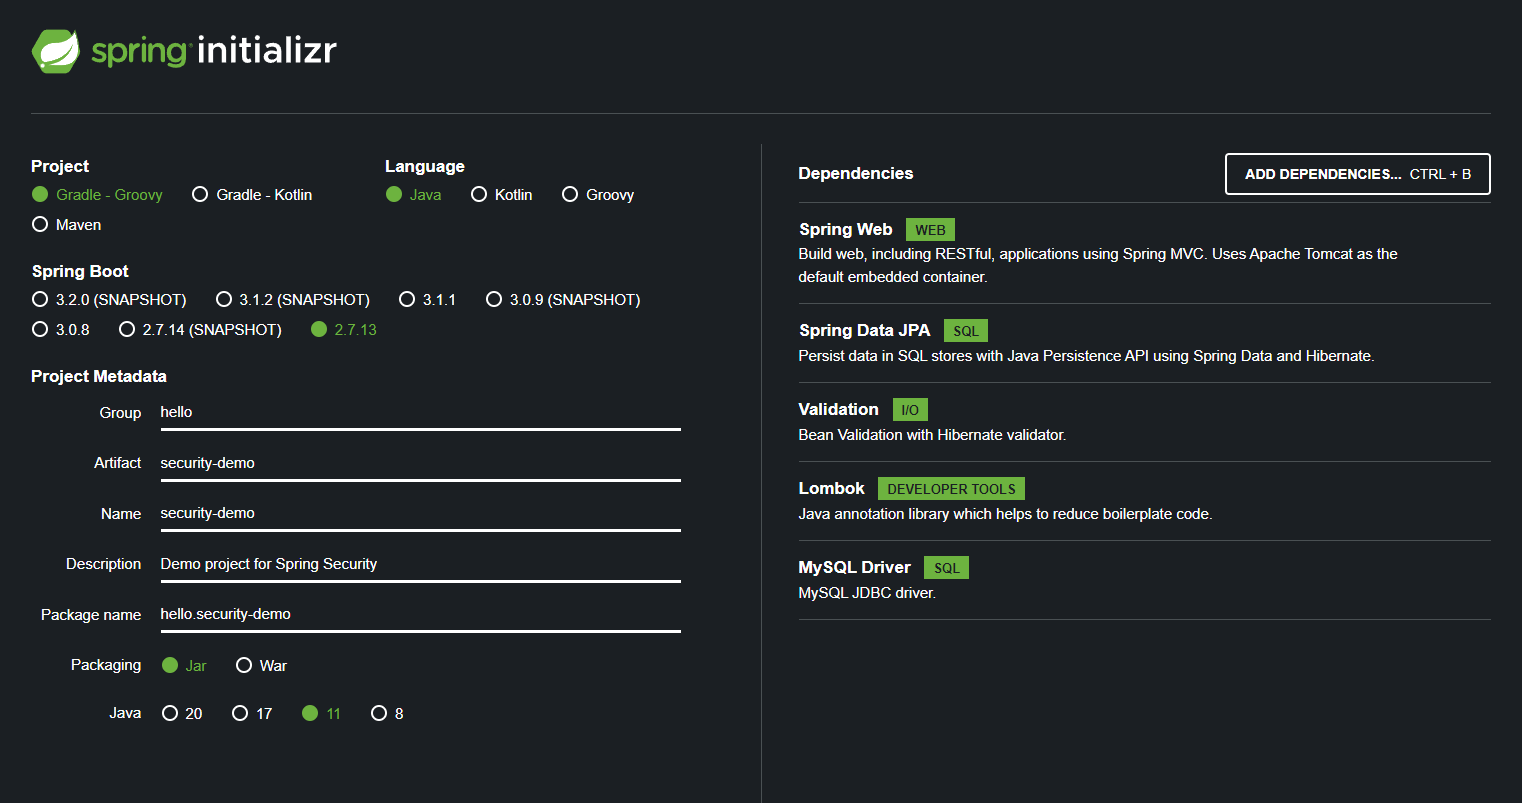The height and width of the screenshot is (803, 1522).
Task: Click Lombok's 'Java annotation library' description
Action: (1005, 514)
